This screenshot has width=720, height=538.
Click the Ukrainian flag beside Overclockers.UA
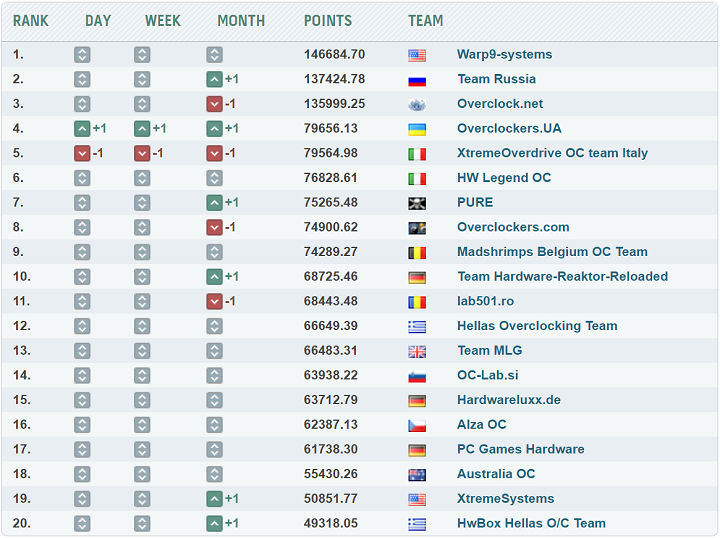(x=417, y=129)
